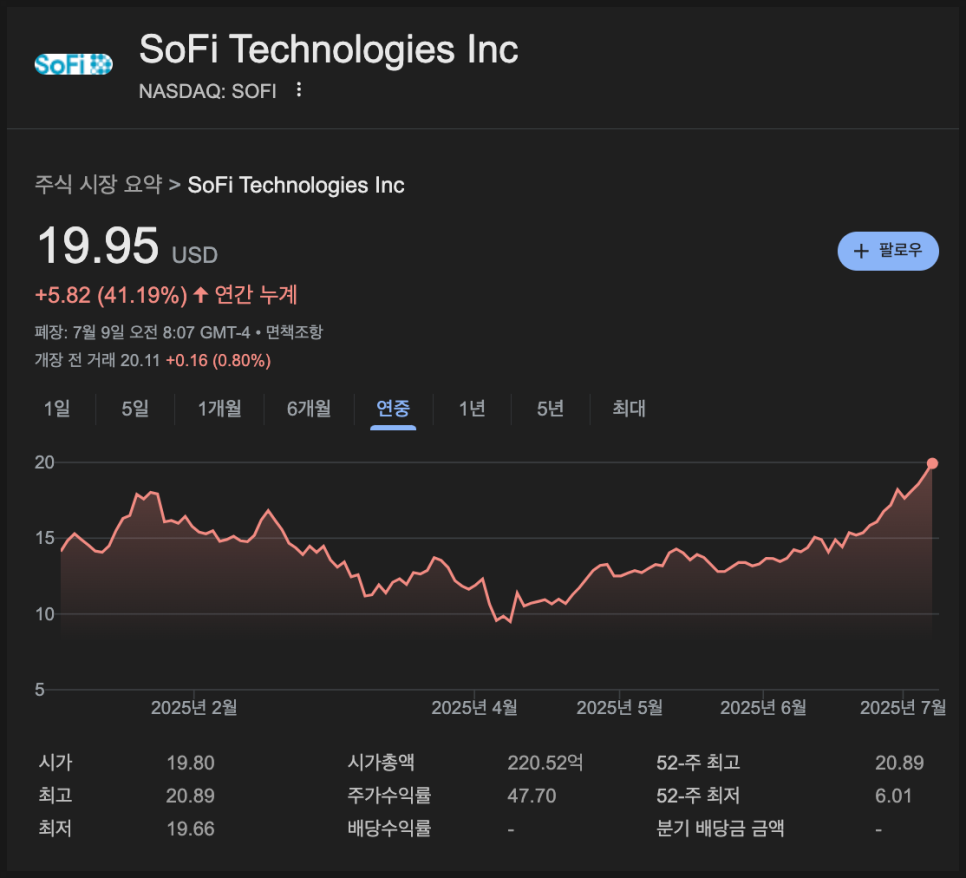Switch to the 6개월 chart range
966x878 pixels.
309,409
